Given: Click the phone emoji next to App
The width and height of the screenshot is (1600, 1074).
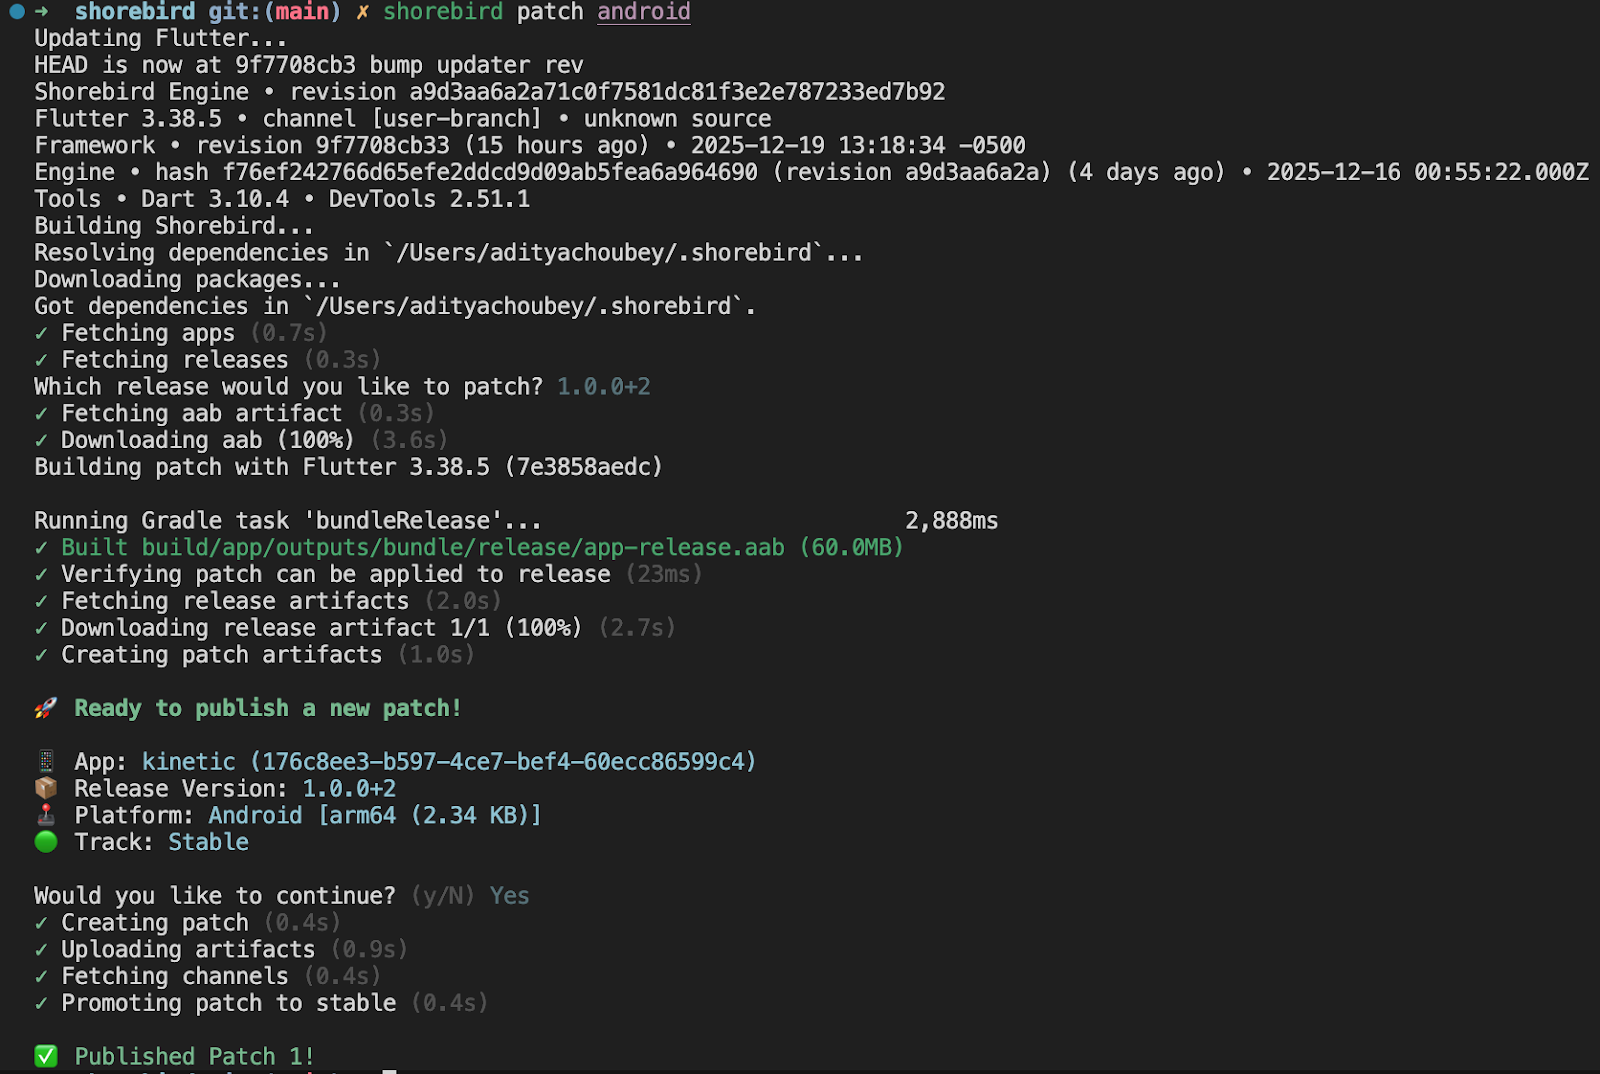Looking at the screenshot, I should tap(45, 762).
